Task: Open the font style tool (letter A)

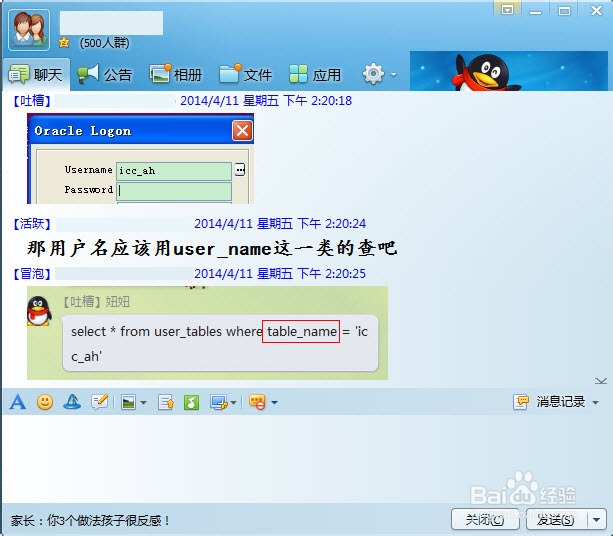Action: coord(18,402)
